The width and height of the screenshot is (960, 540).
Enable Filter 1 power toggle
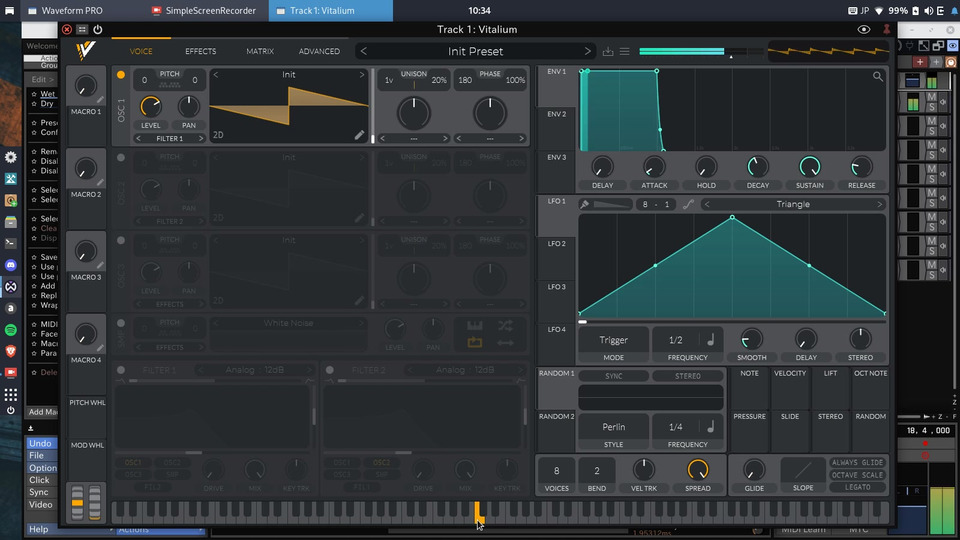[x=121, y=370]
